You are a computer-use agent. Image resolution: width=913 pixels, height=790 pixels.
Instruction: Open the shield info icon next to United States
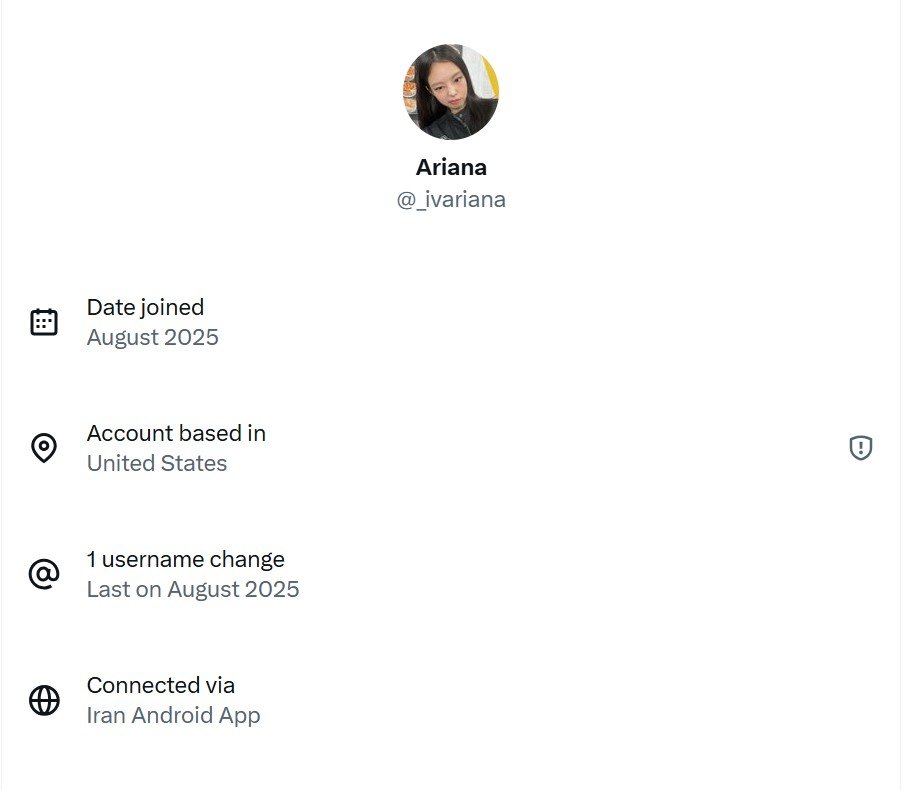point(860,448)
